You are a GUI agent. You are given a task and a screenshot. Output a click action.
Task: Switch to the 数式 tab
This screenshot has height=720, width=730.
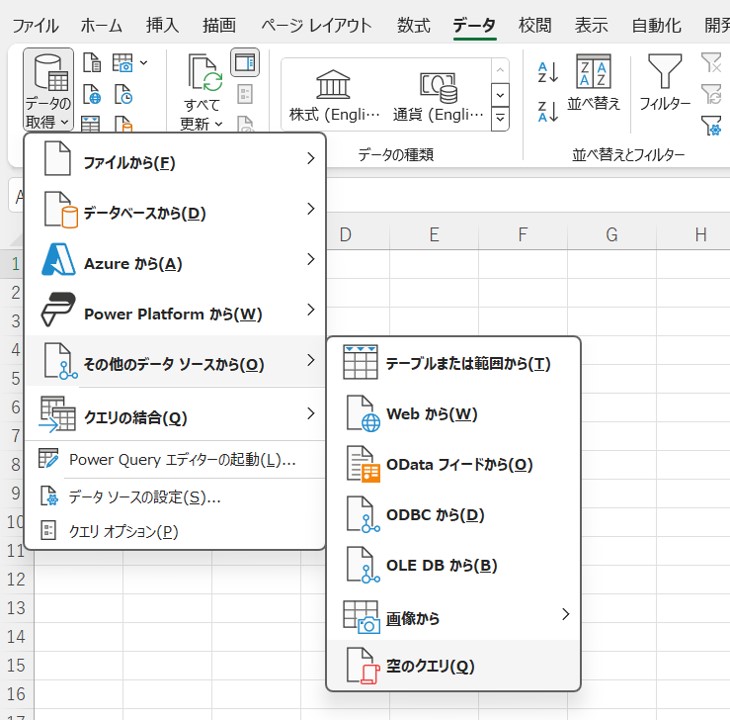[413, 26]
